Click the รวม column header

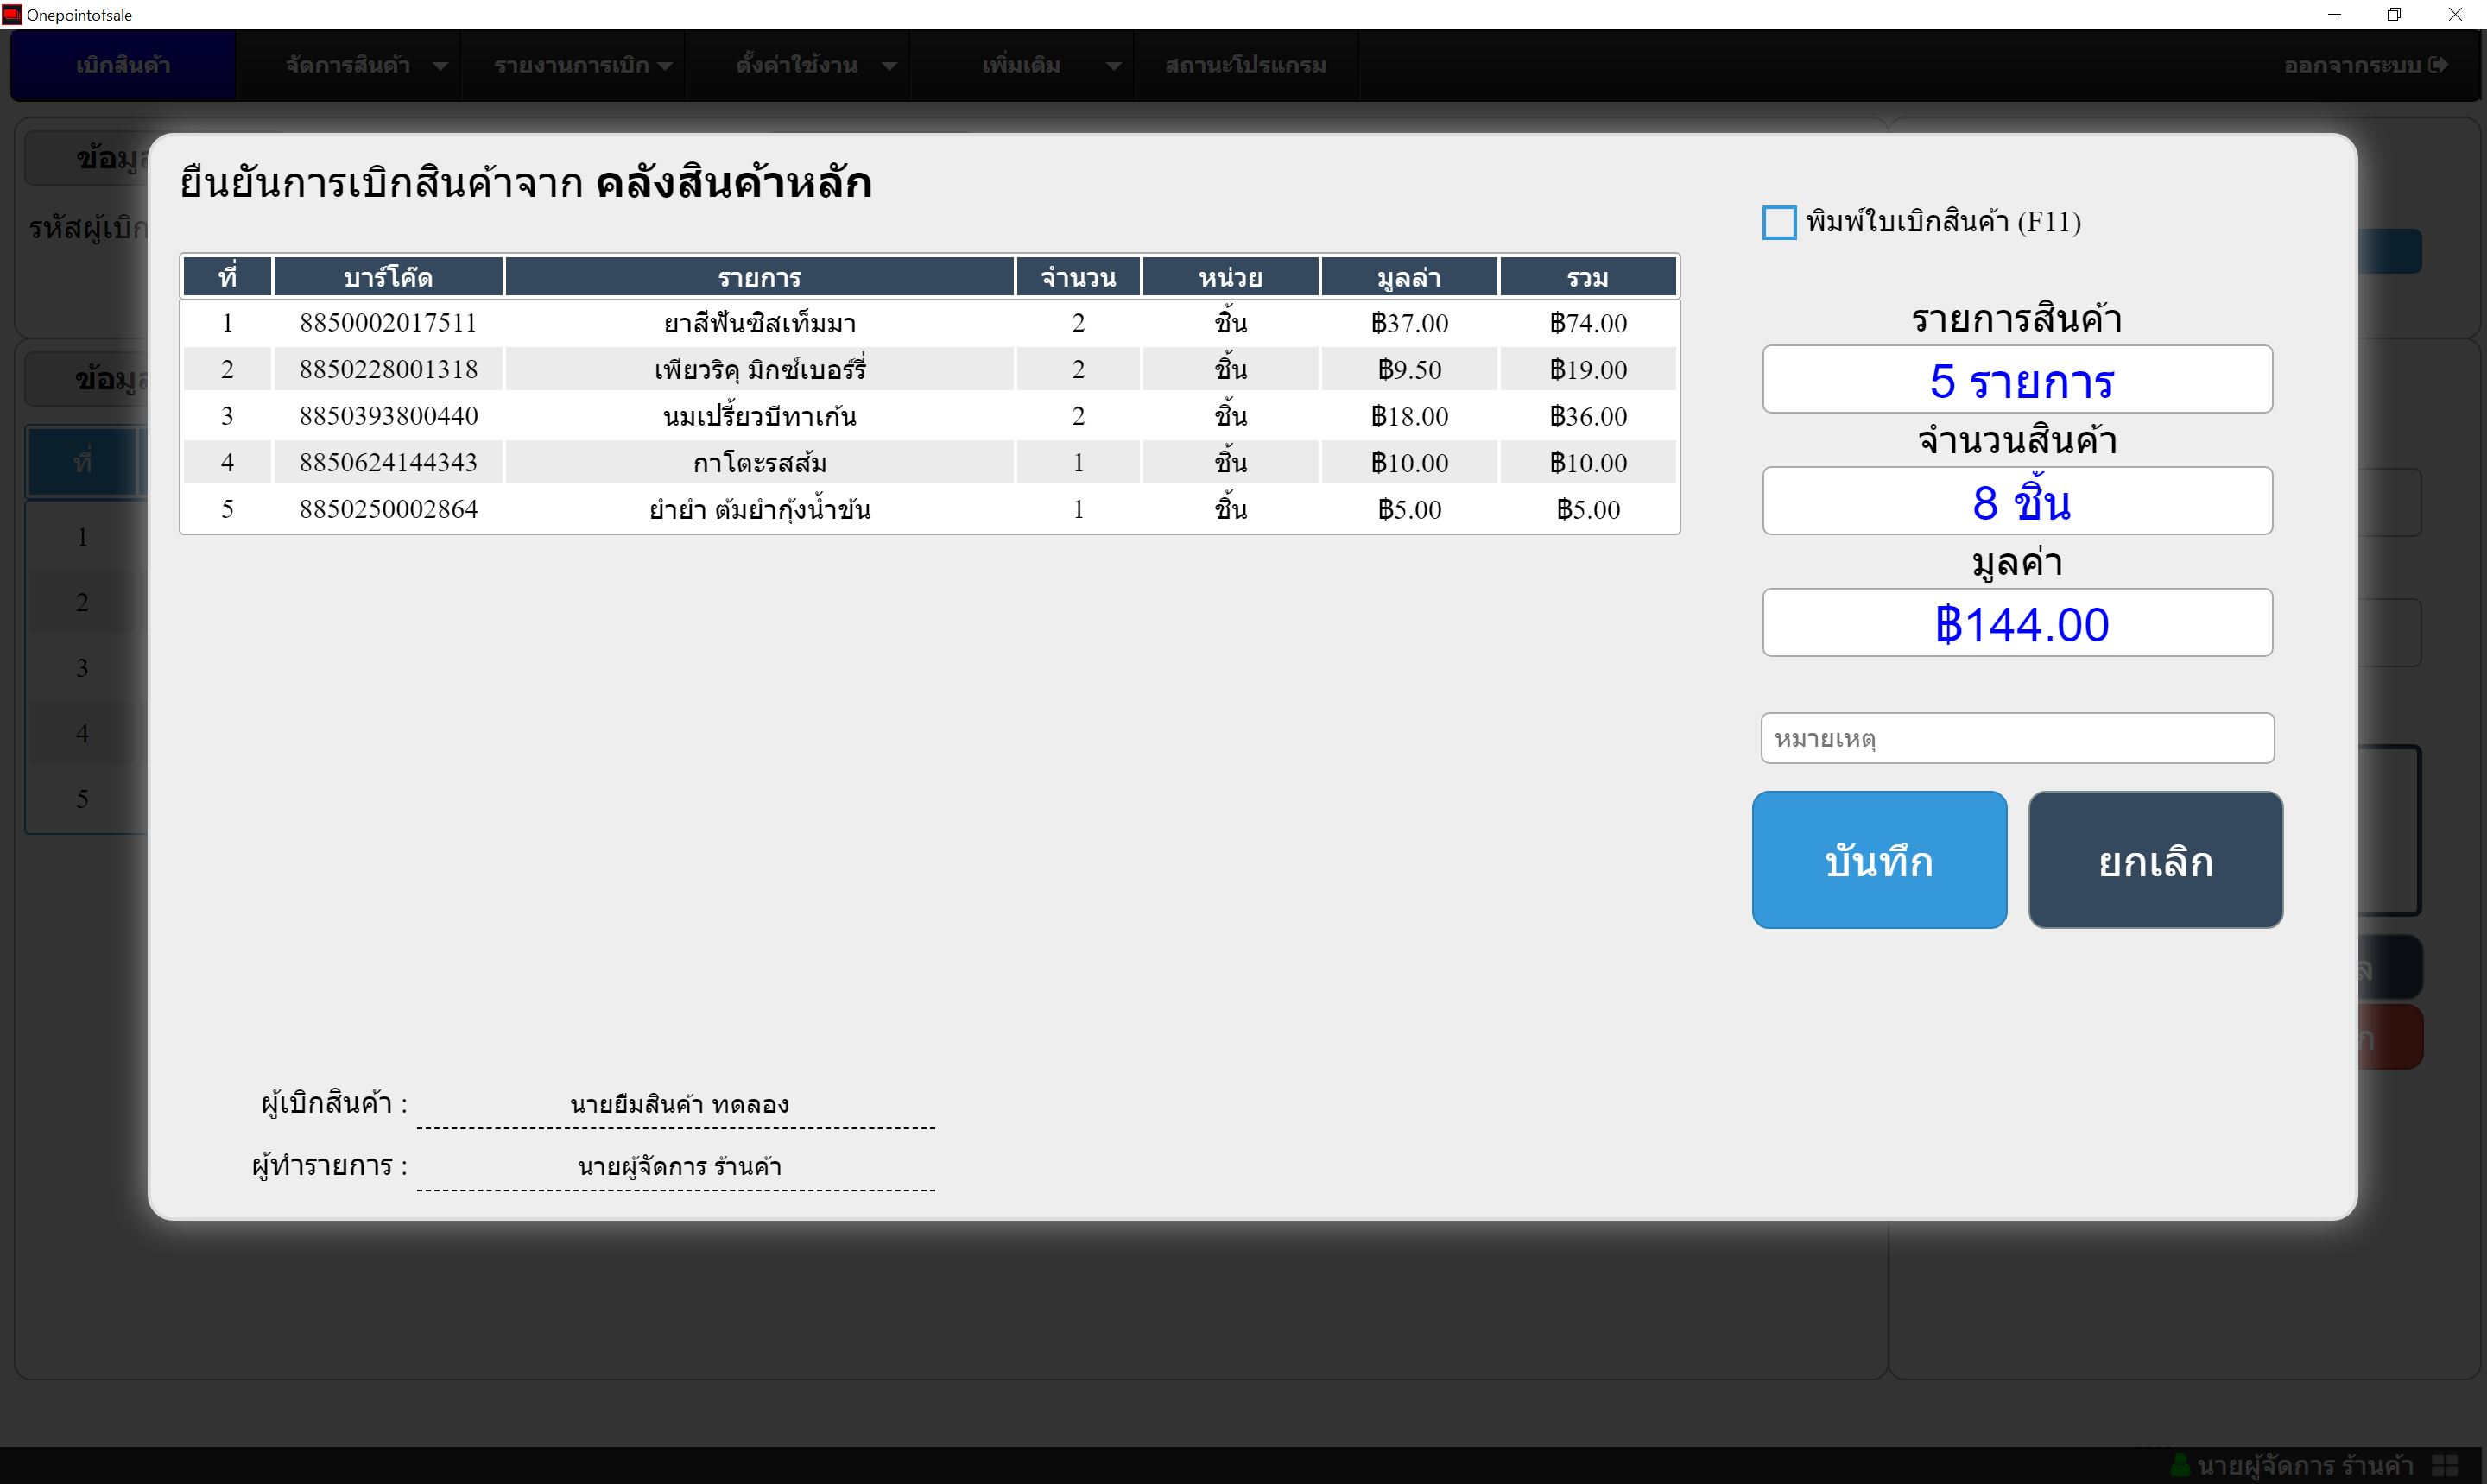pos(1588,277)
